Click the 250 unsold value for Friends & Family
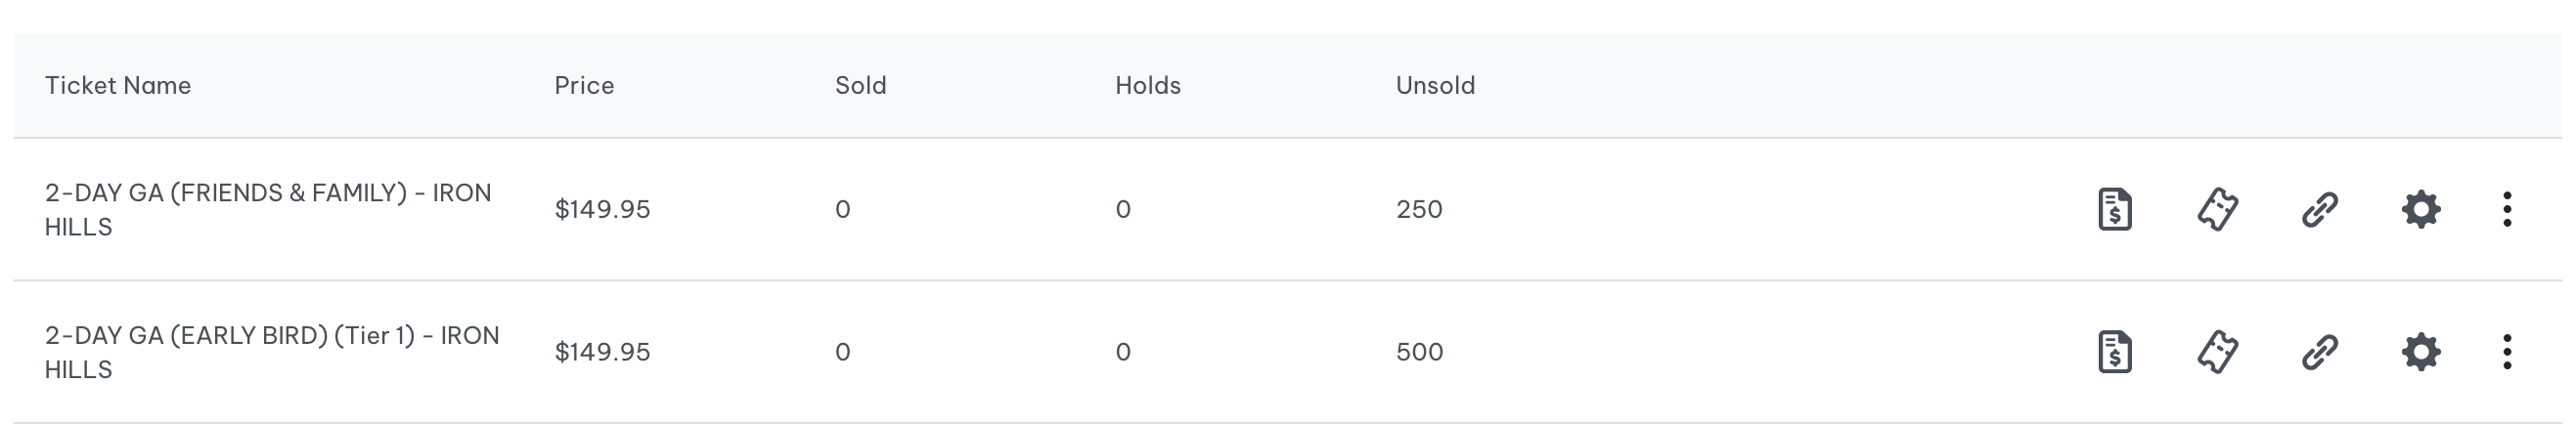 click(1419, 210)
